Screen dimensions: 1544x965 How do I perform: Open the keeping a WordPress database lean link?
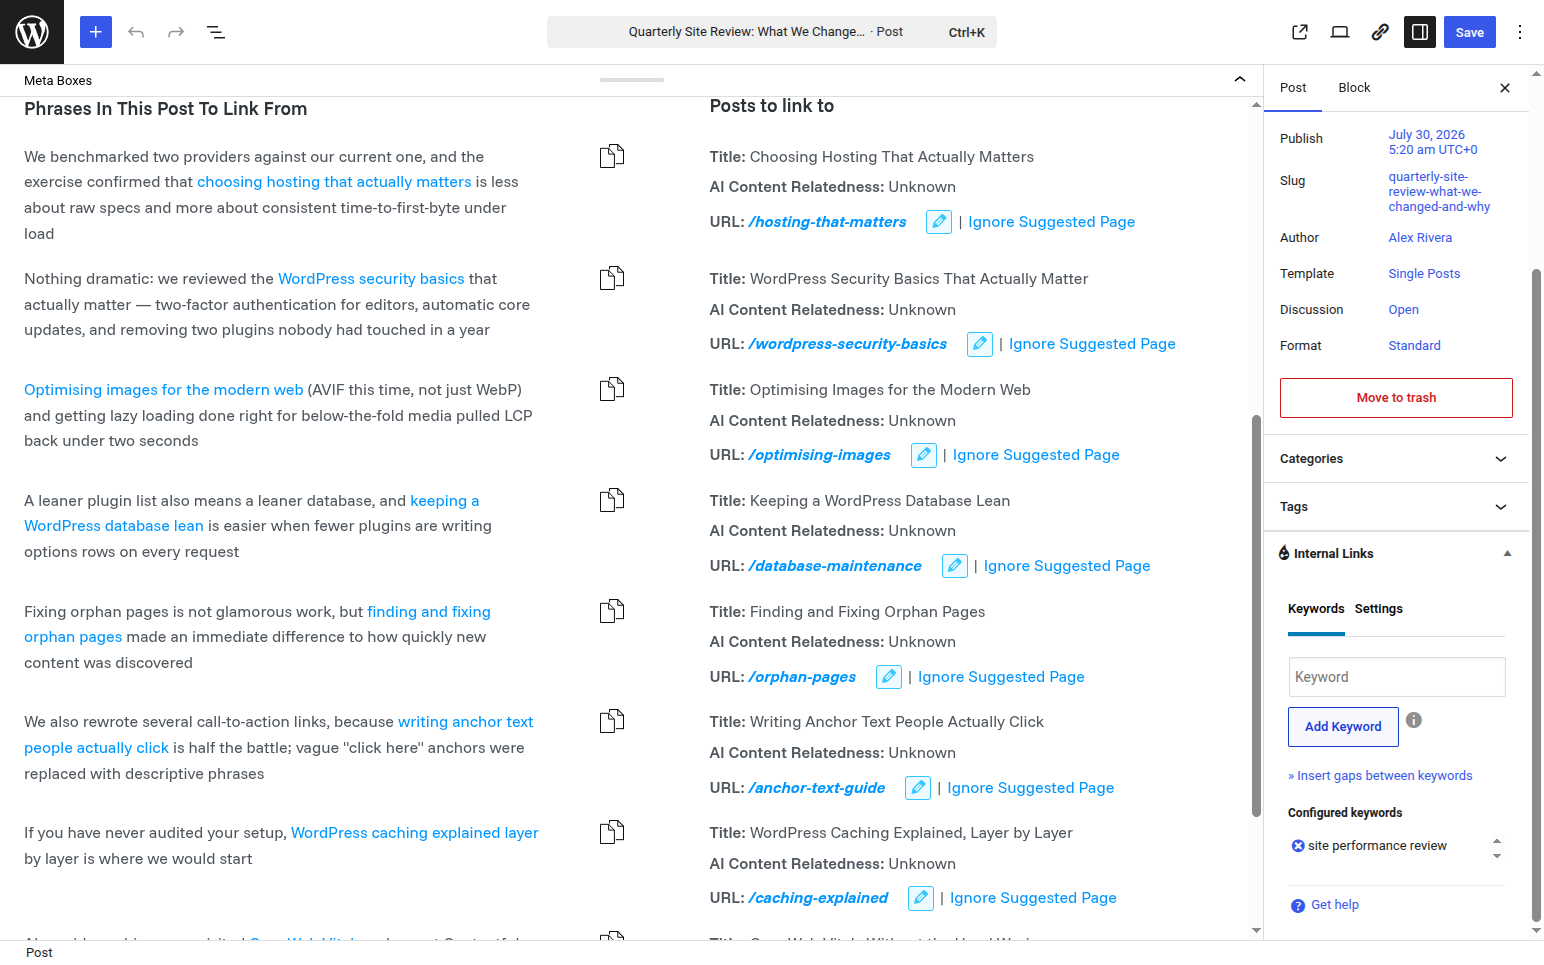pyautogui.click(x=252, y=513)
